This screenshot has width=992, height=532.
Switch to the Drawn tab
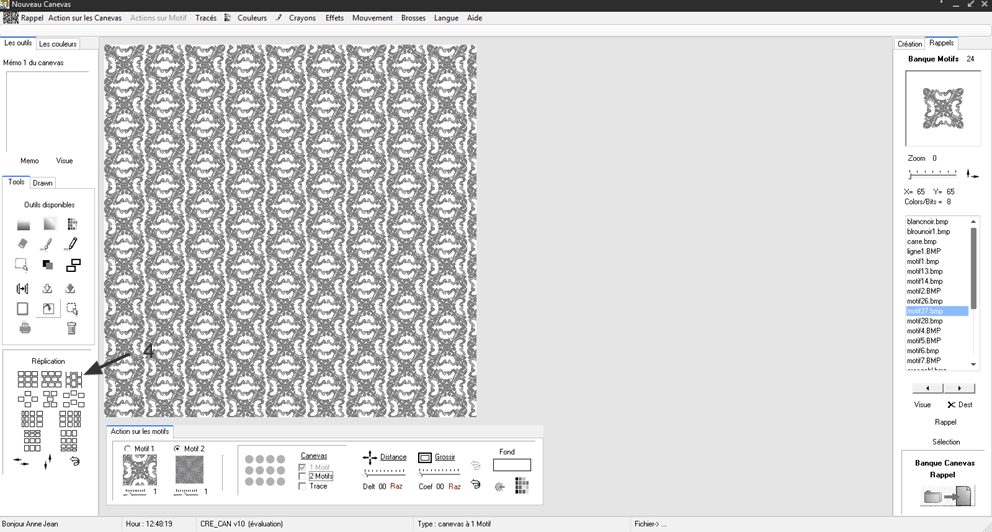point(43,183)
